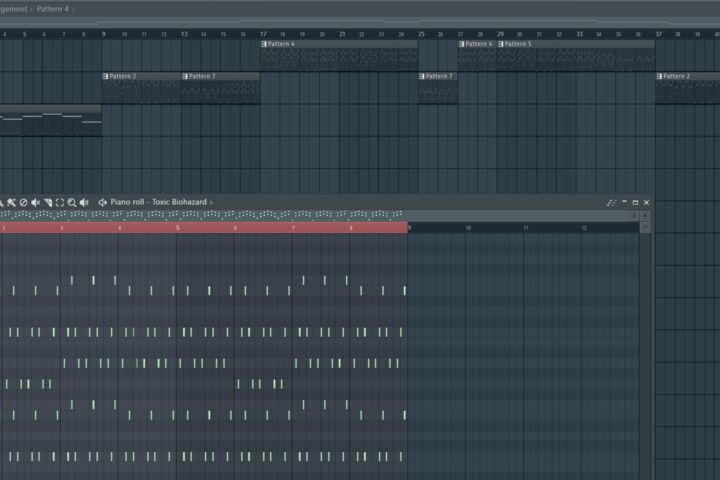The width and height of the screenshot is (720, 480).
Task: Click the playlist horizontal scrollbar below the title
Action: (x=360, y=21)
